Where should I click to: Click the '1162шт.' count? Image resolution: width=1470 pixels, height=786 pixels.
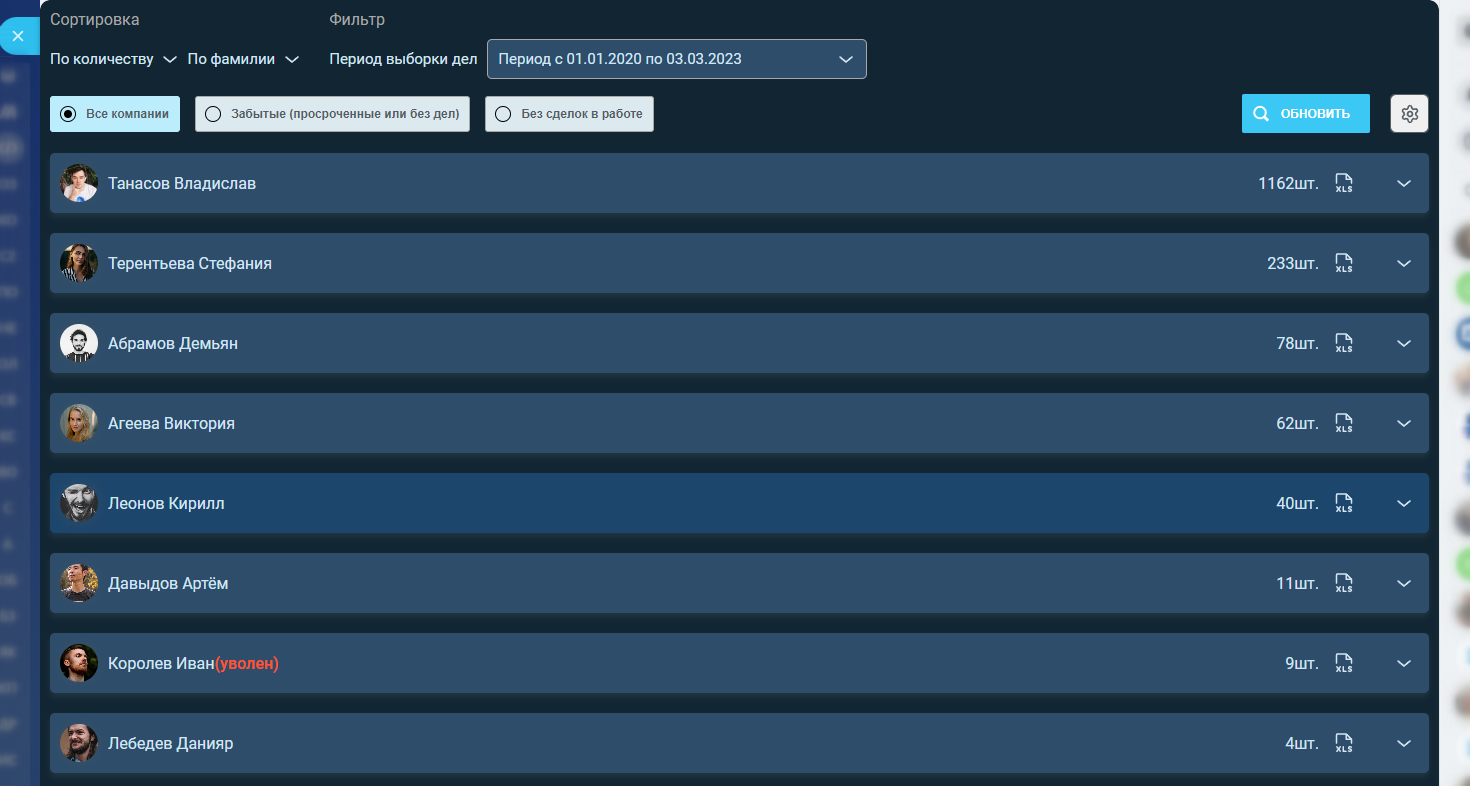(x=1288, y=183)
